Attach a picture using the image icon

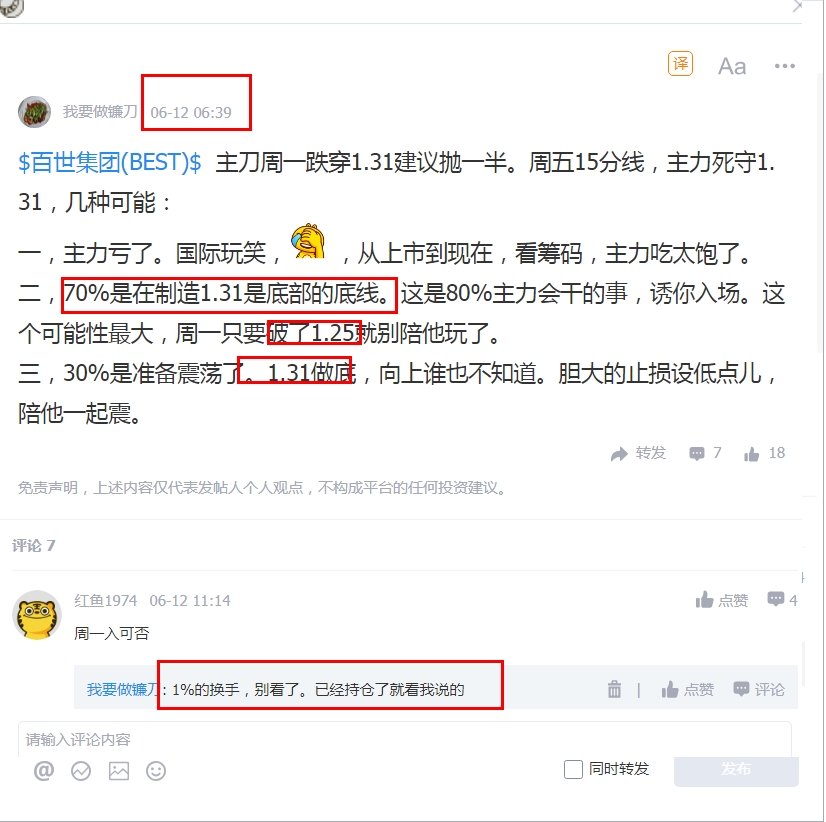(x=119, y=771)
